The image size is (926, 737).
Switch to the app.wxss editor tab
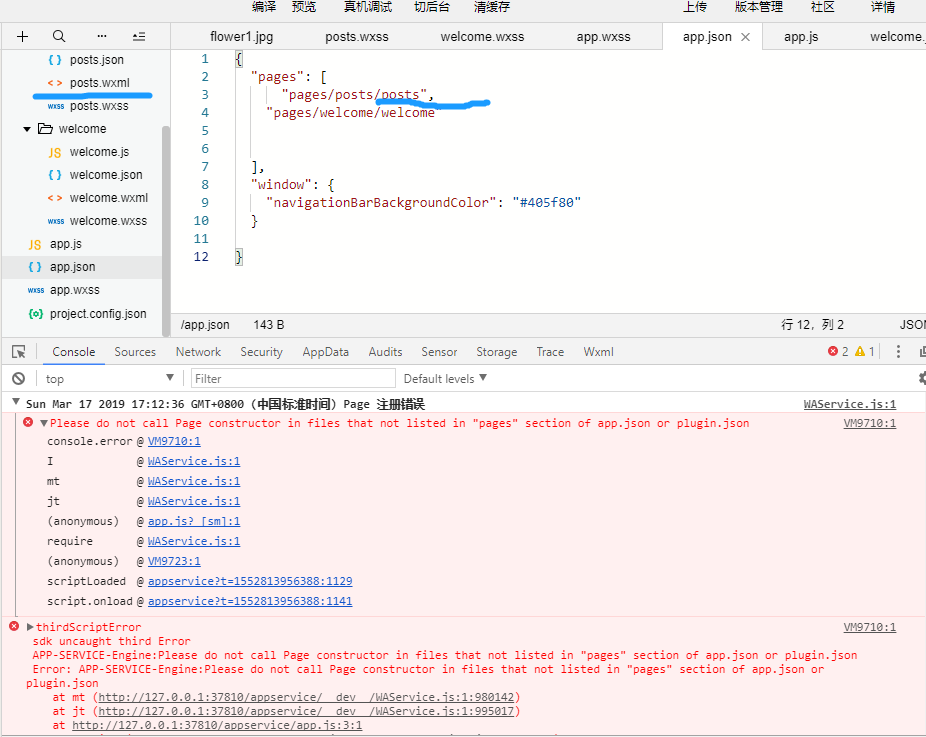pyautogui.click(x=603, y=37)
